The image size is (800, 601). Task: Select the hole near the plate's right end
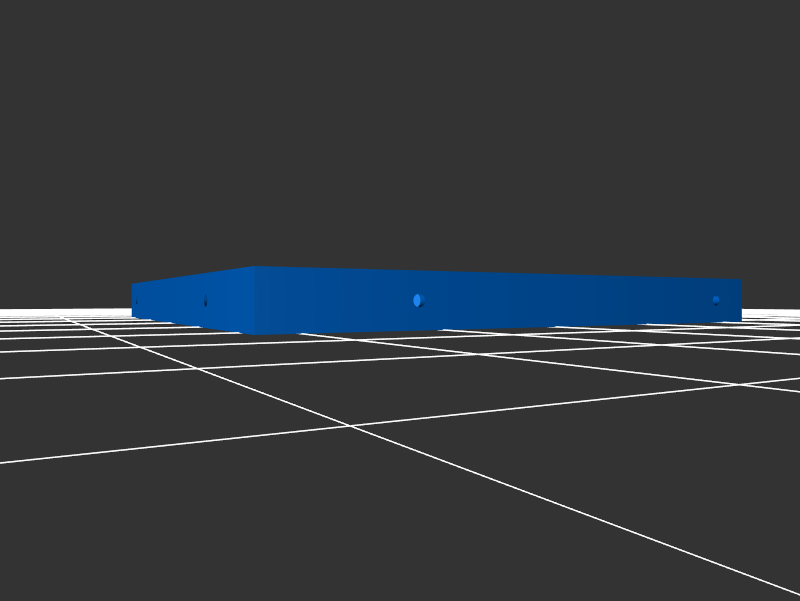point(716,300)
